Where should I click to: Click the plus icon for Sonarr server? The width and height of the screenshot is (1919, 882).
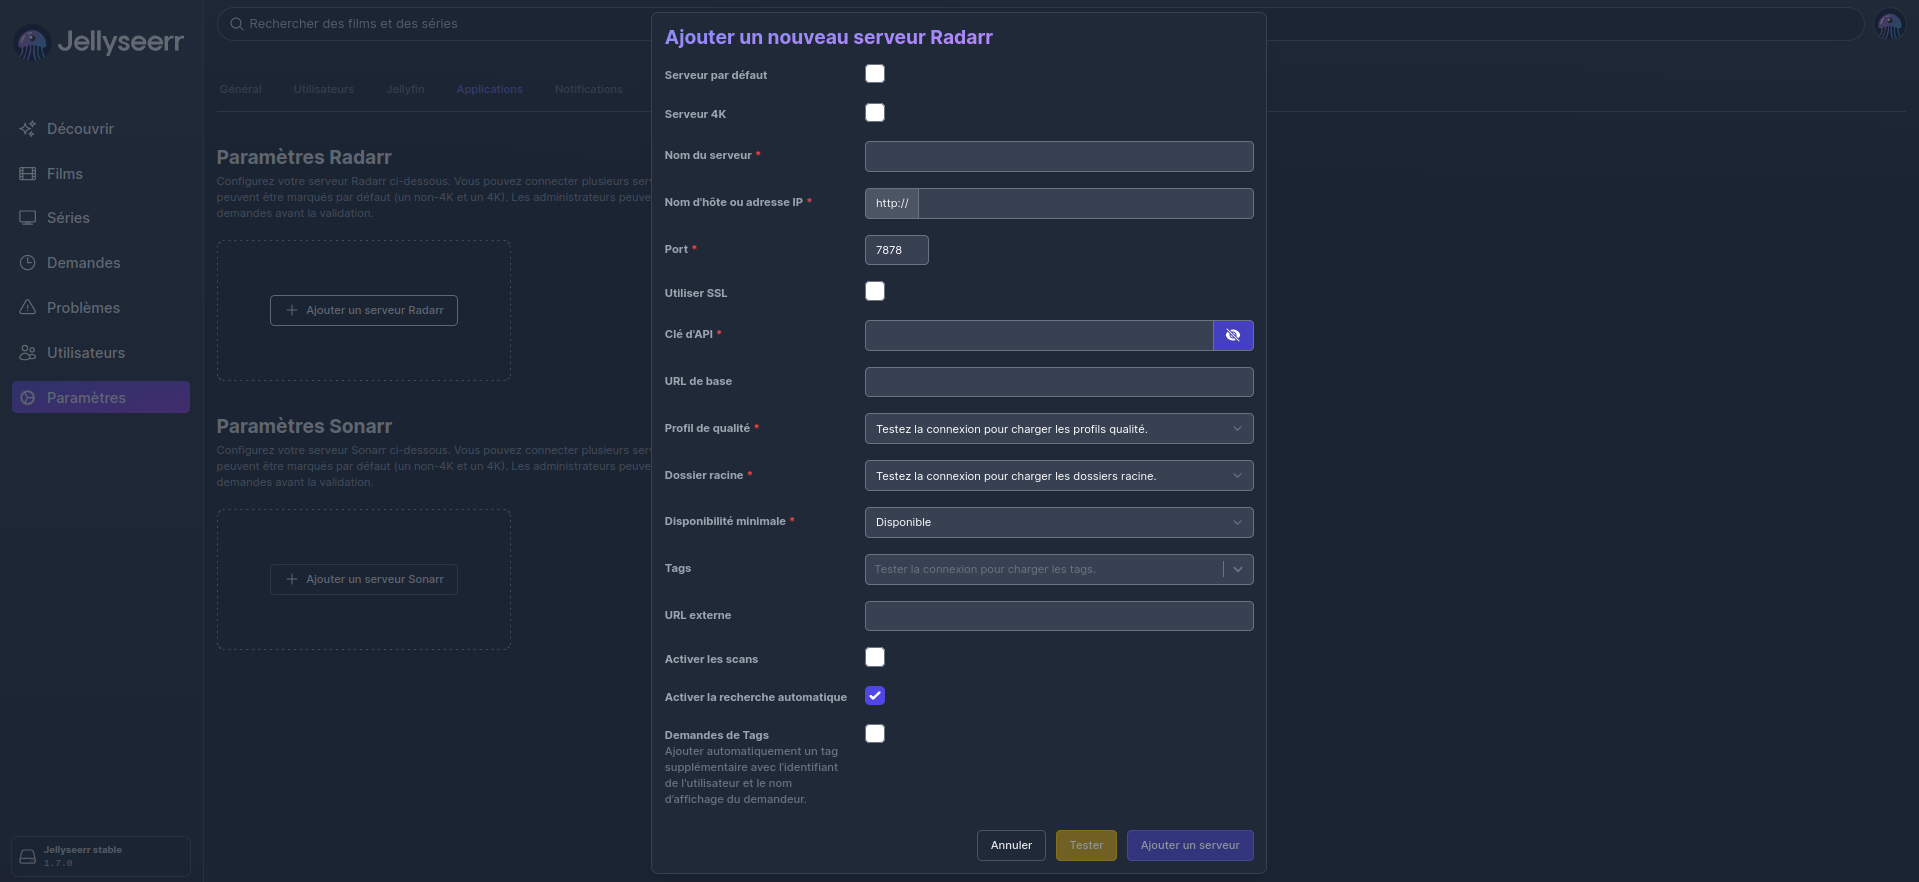[x=292, y=580]
